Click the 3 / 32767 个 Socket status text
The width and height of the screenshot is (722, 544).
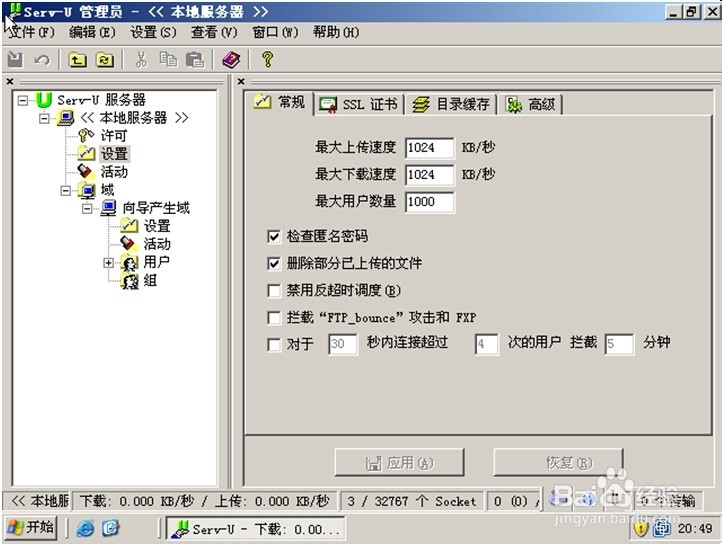411,501
